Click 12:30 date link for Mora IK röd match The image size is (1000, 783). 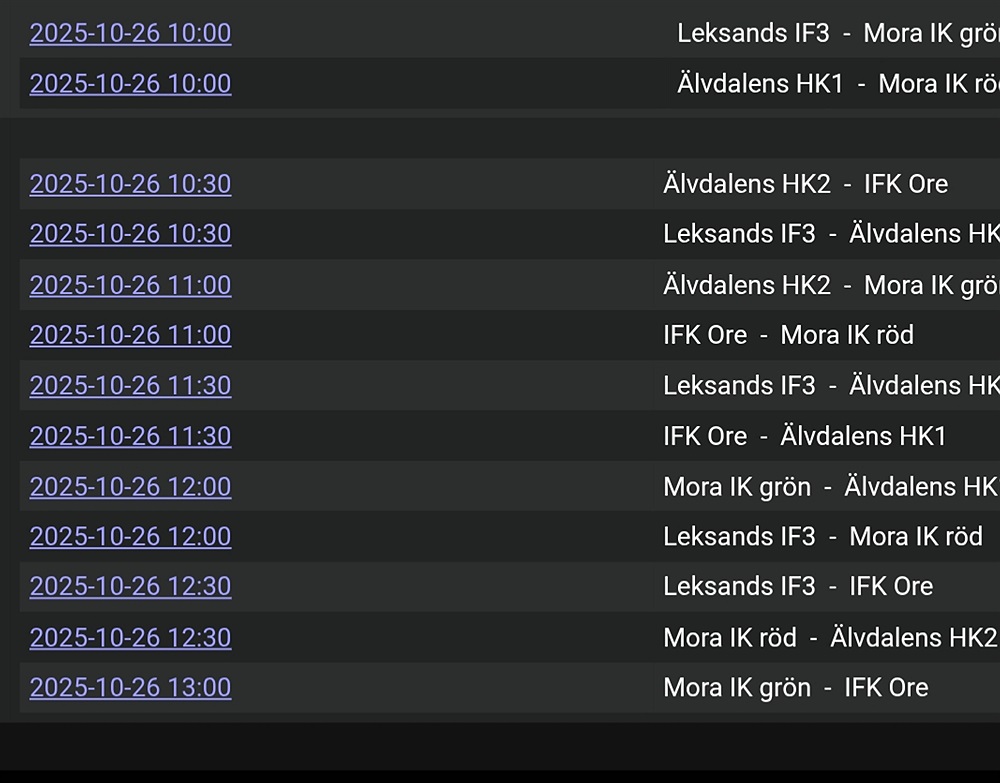click(130, 638)
